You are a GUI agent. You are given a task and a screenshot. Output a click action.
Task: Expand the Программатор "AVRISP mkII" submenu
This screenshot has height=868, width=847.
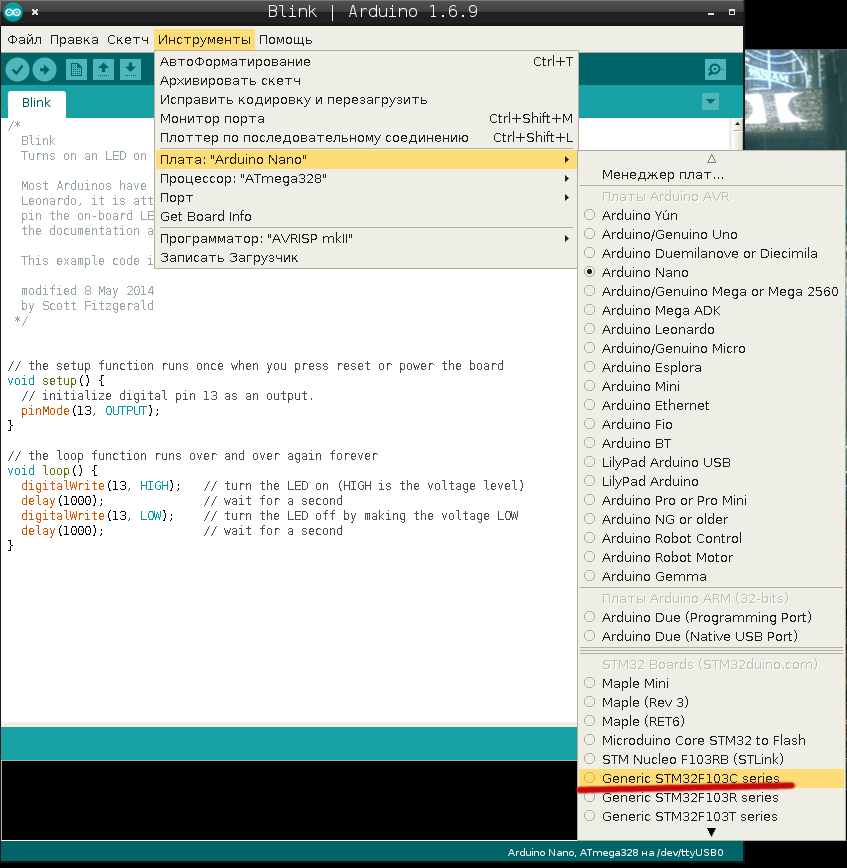[x=365, y=239]
